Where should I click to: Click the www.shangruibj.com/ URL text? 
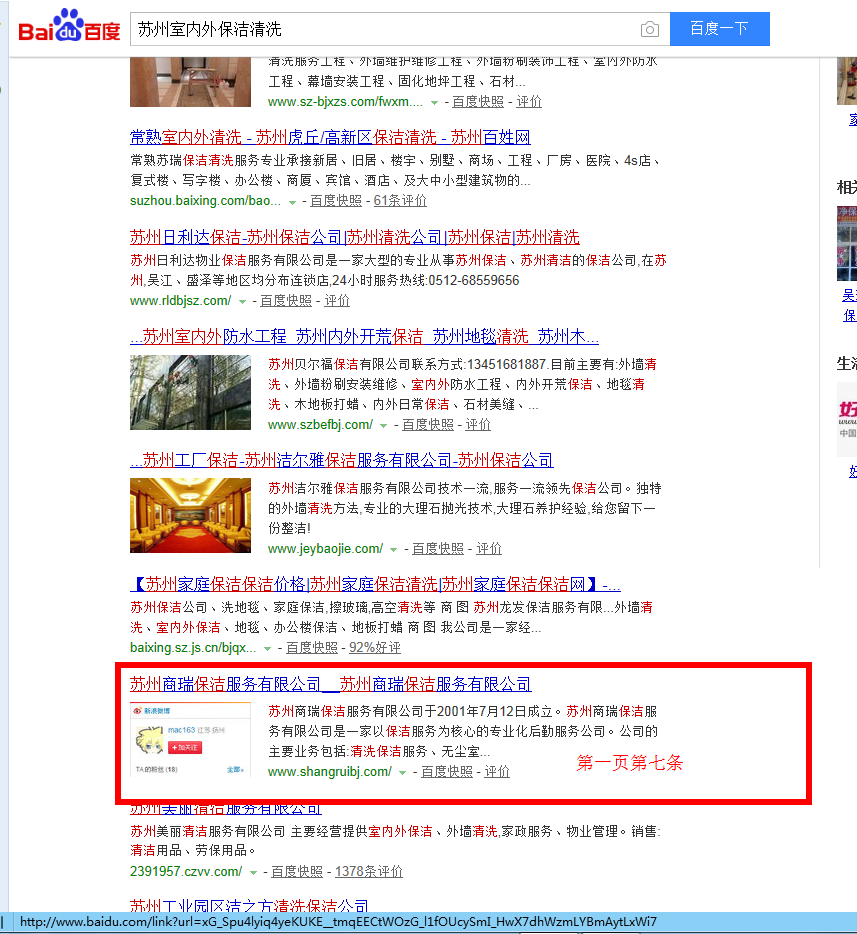pos(329,771)
